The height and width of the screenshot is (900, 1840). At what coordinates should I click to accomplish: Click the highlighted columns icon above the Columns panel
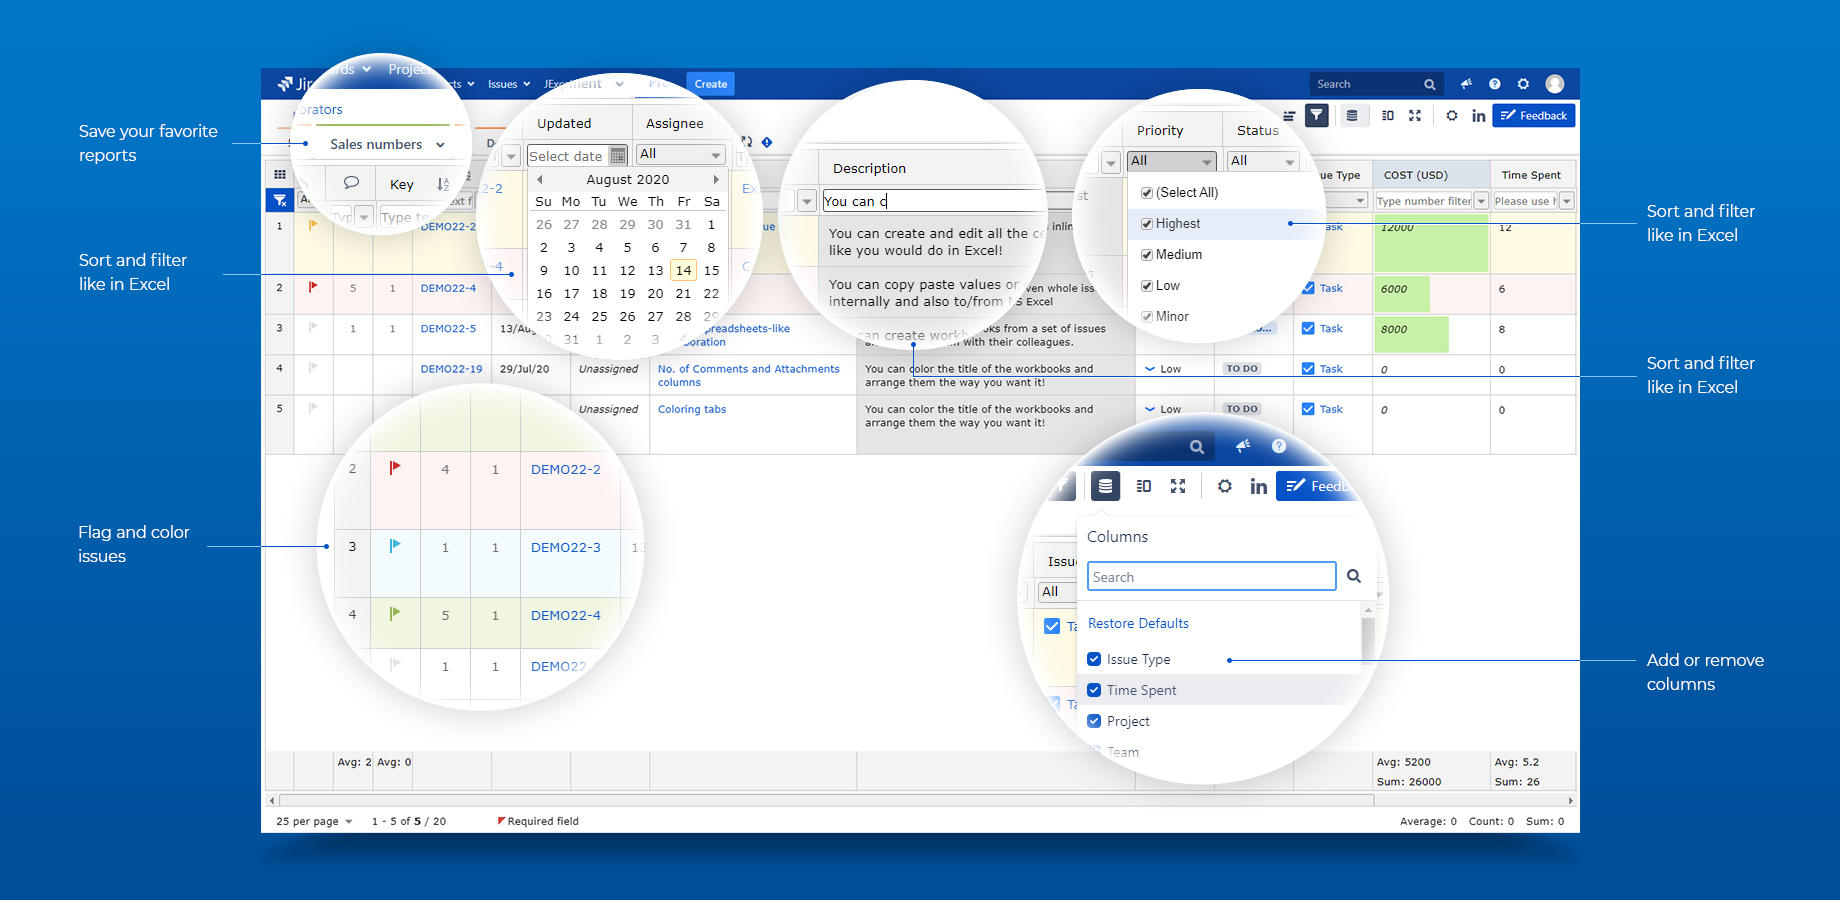click(1105, 486)
